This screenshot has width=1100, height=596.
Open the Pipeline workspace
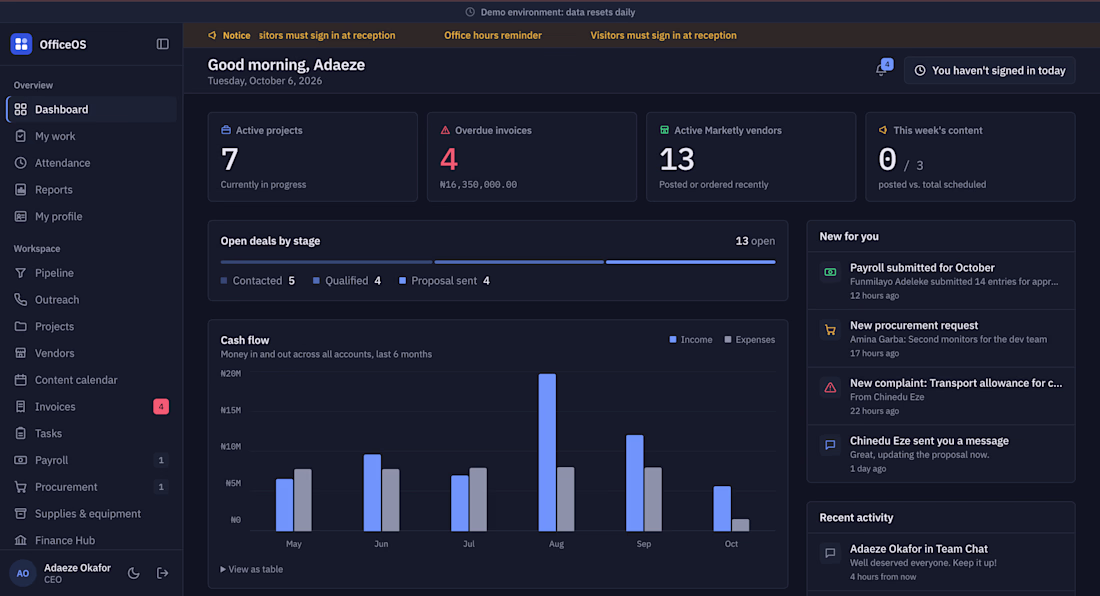(x=92, y=273)
